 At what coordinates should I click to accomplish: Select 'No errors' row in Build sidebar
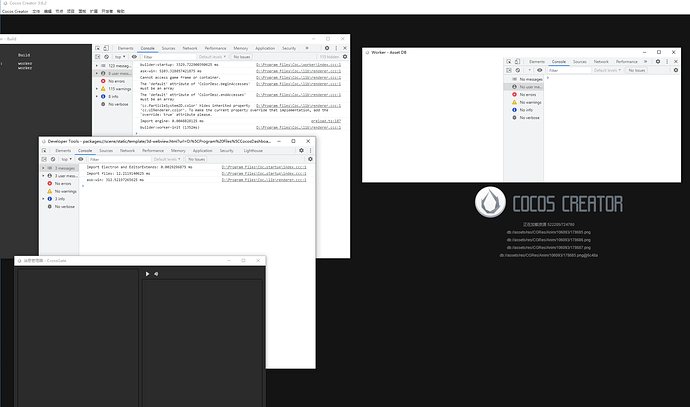112,81
